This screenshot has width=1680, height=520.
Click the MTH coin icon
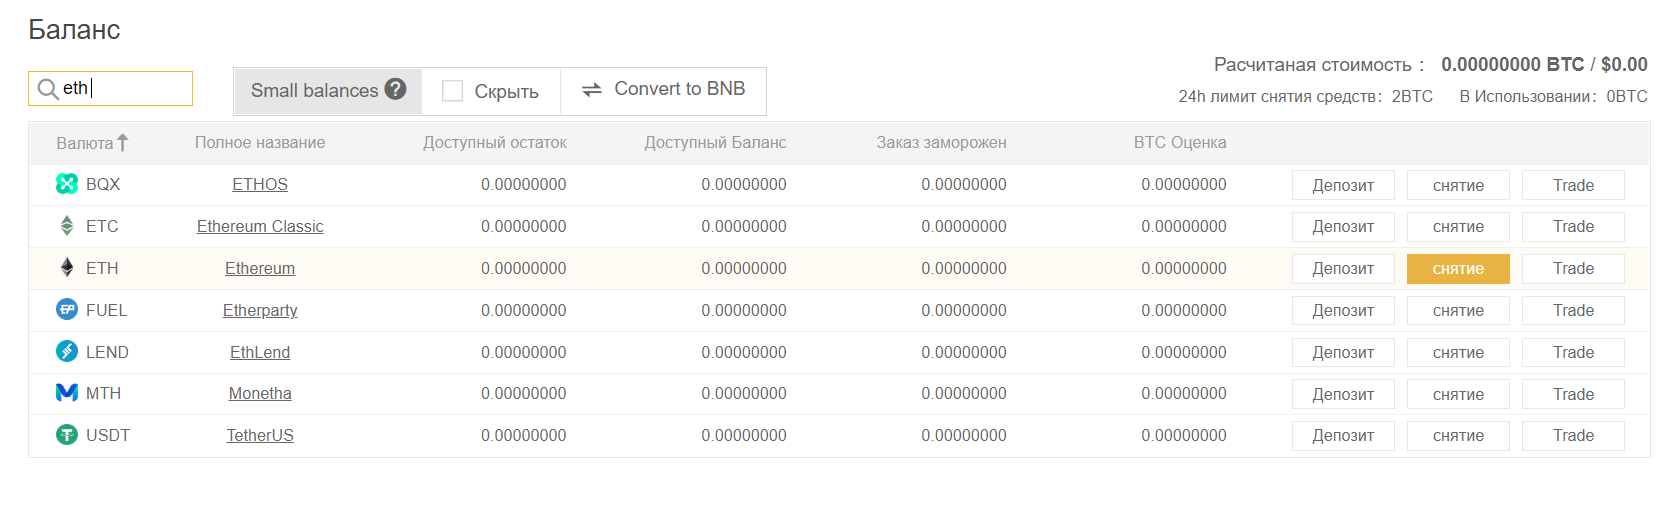(67, 393)
